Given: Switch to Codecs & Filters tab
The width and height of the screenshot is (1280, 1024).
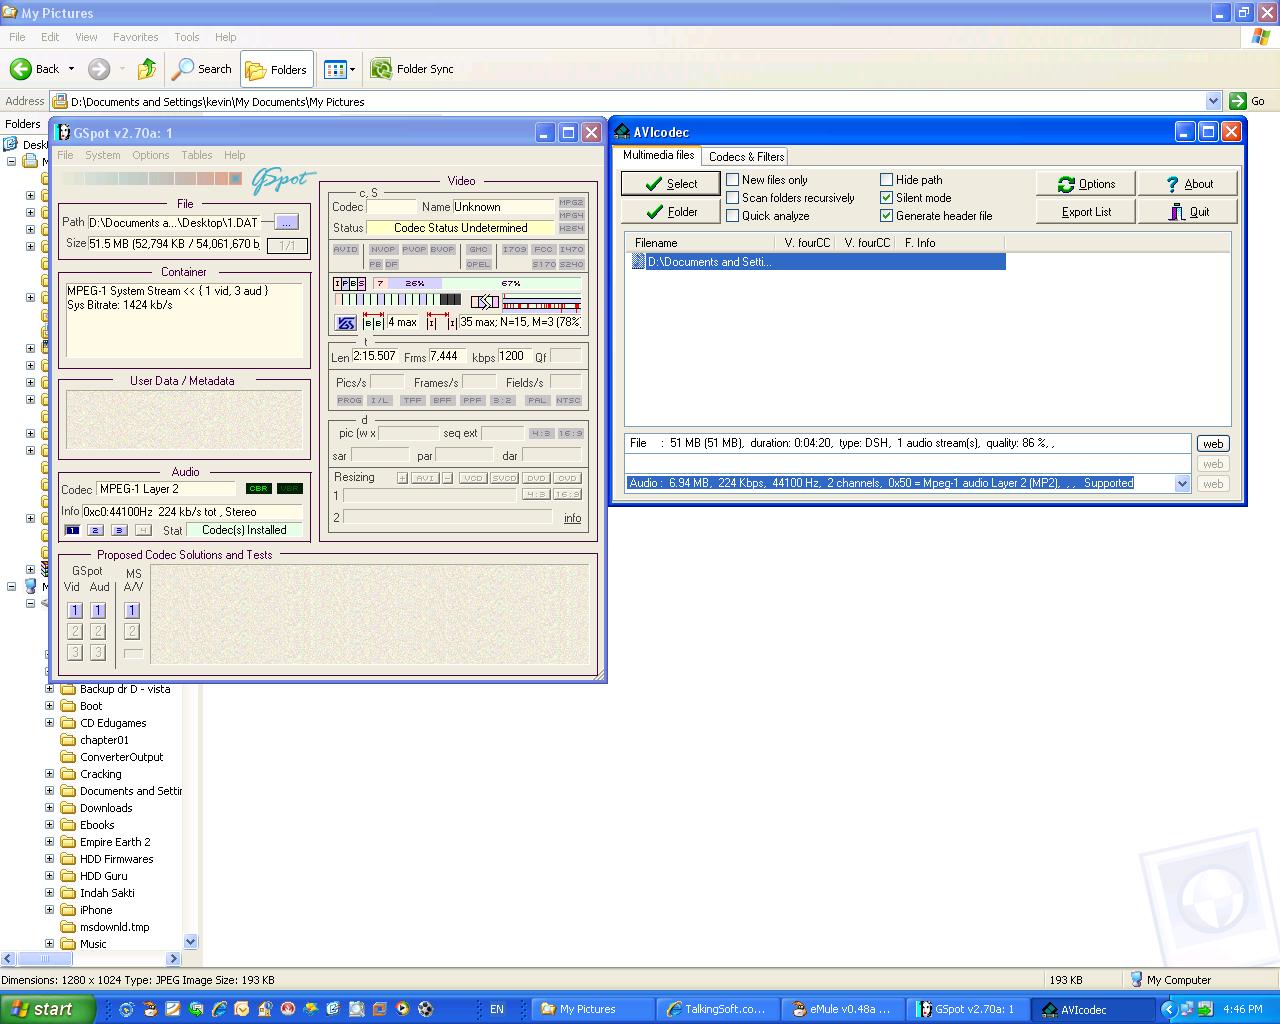Looking at the screenshot, I should click(x=746, y=156).
